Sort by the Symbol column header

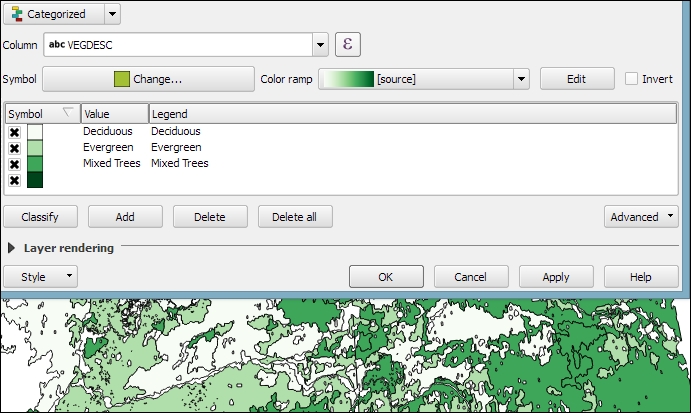tap(42, 114)
